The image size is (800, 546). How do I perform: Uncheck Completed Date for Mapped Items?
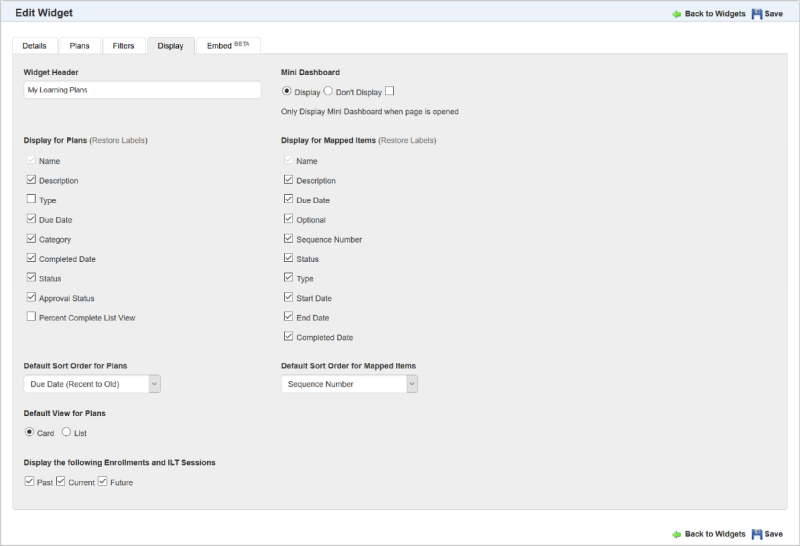pos(288,336)
